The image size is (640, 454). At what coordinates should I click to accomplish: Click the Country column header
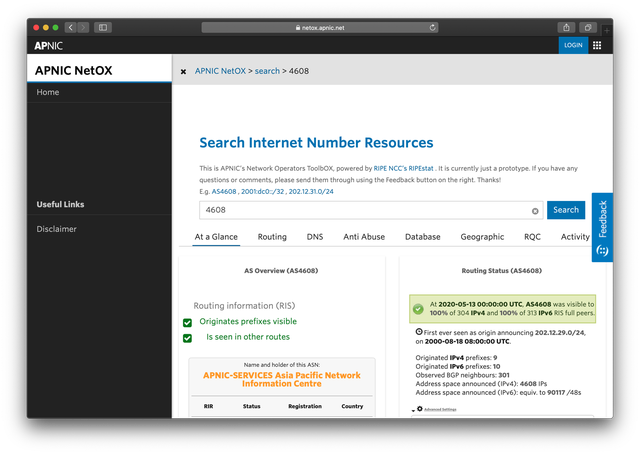point(352,406)
